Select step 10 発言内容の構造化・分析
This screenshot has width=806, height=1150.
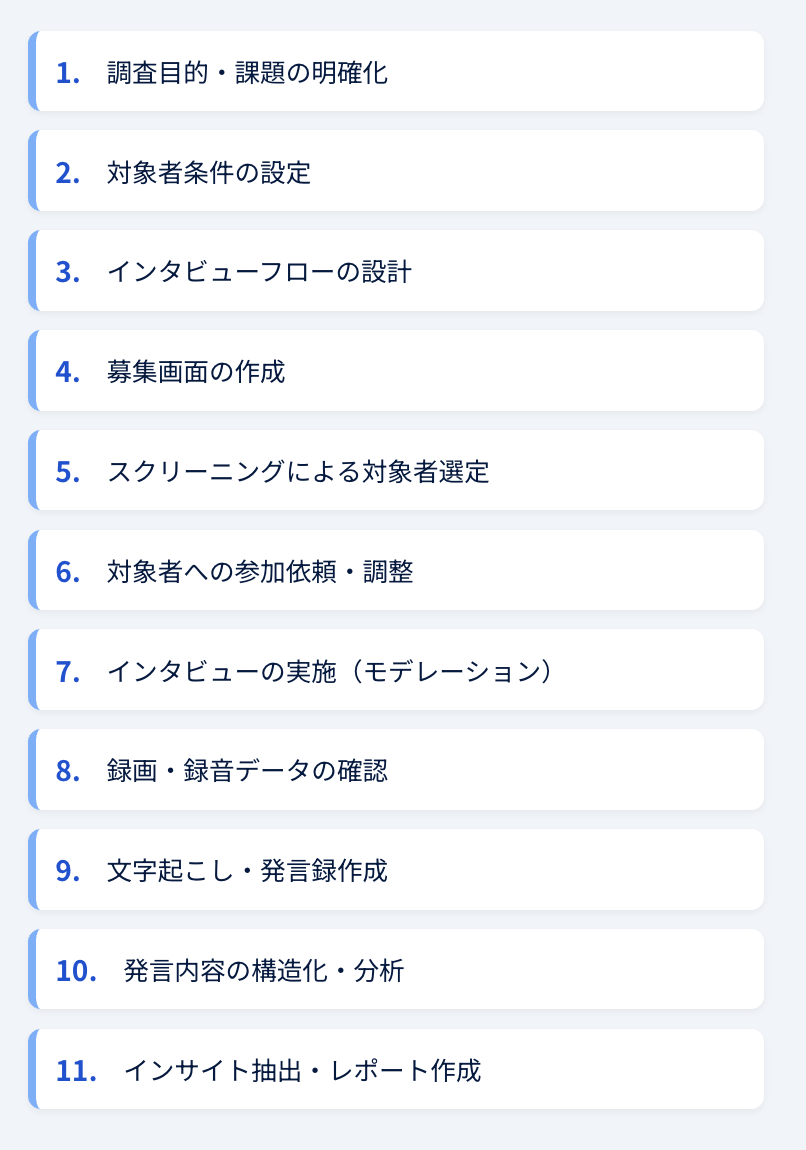click(x=396, y=970)
